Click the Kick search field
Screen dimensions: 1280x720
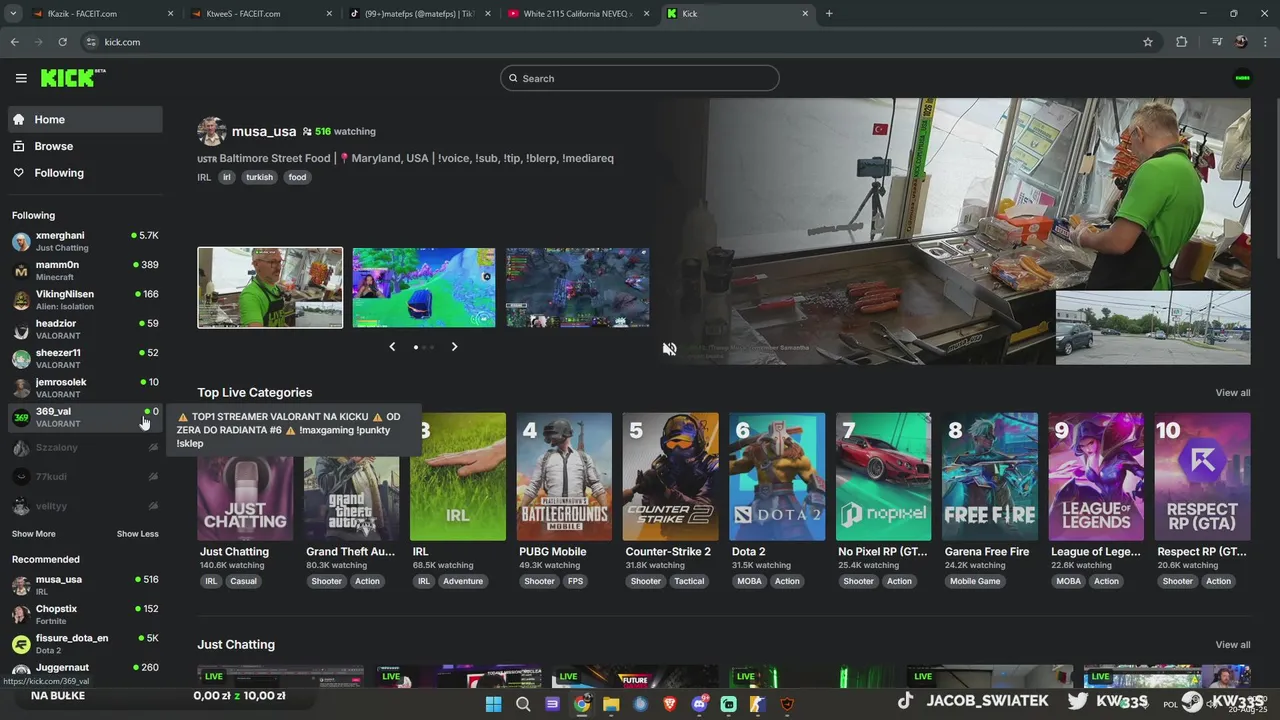tap(640, 78)
